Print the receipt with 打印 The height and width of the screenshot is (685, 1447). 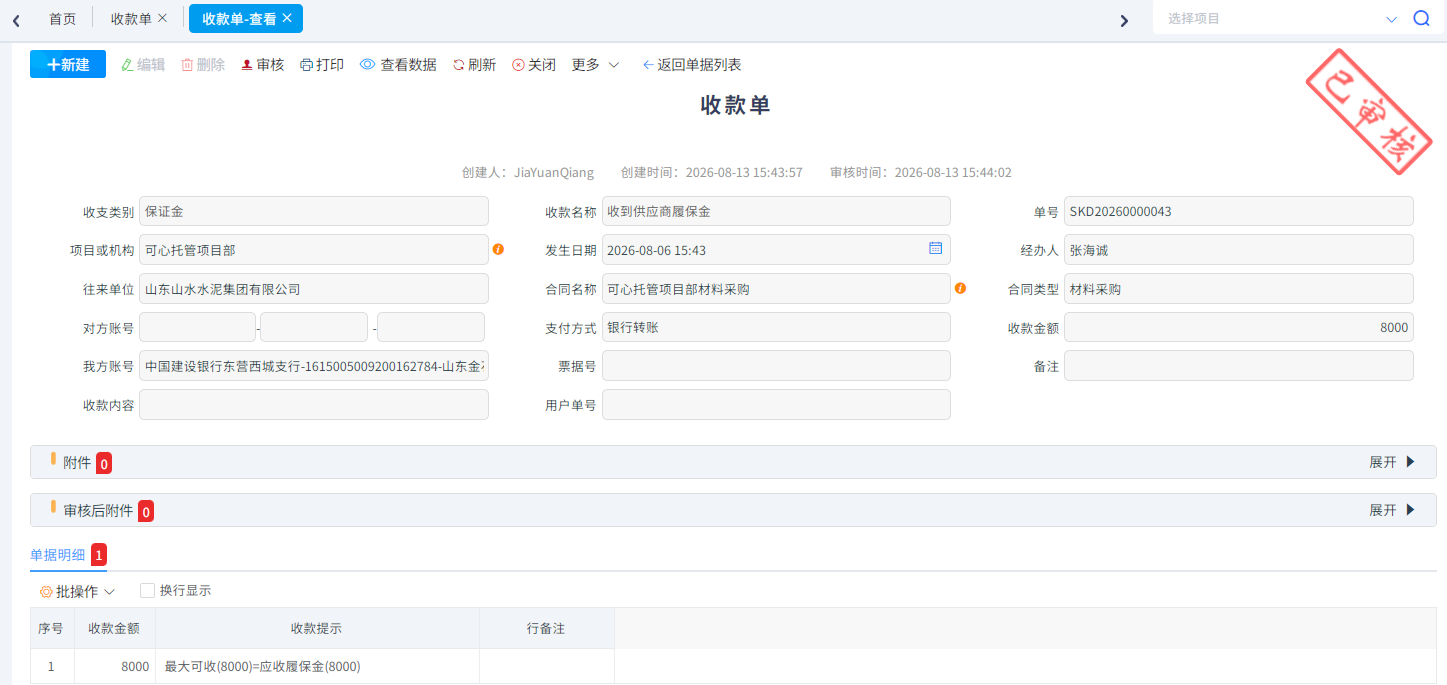tap(322, 64)
